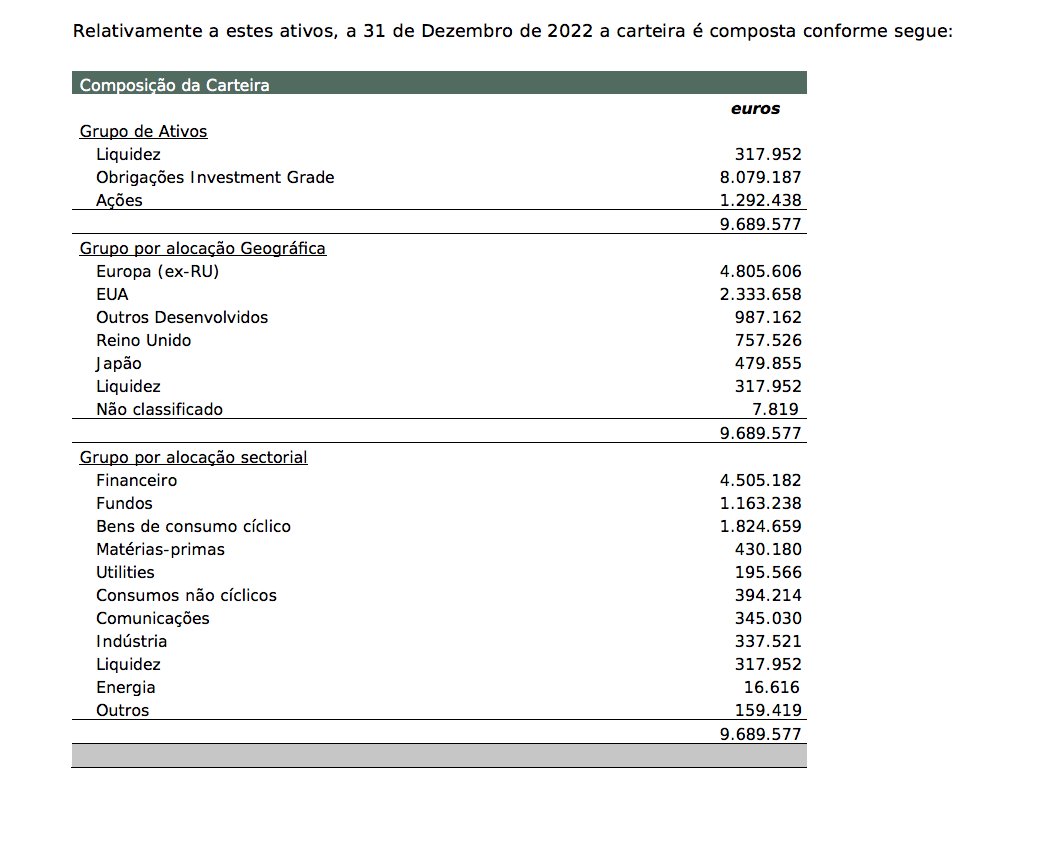The width and height of the screenshot is (1052, 850).
Task: Click the value 1.824.659
Action: pos(761,527)
